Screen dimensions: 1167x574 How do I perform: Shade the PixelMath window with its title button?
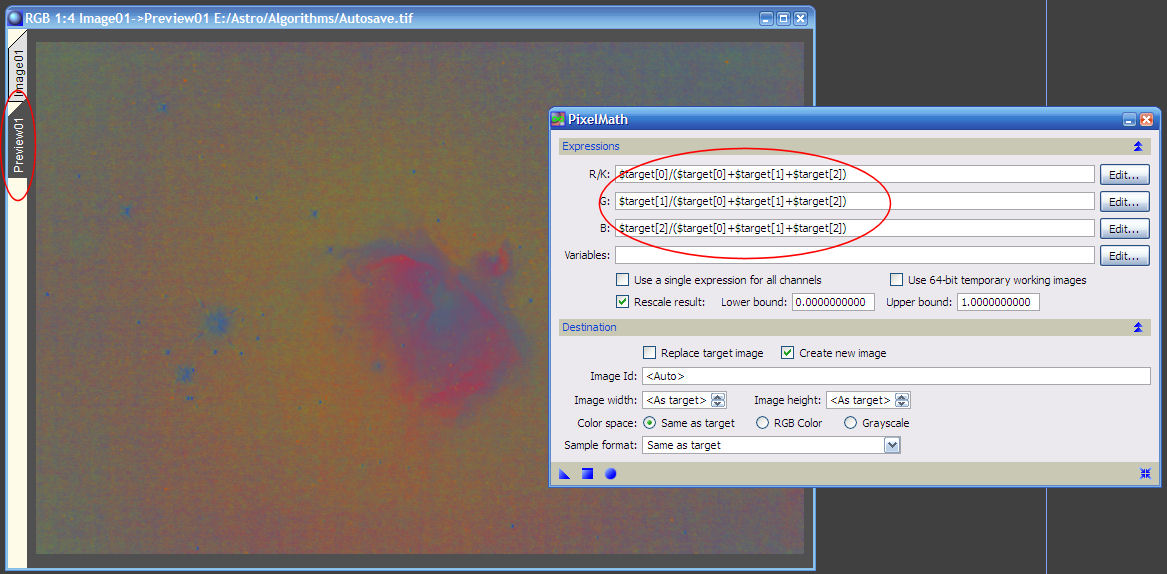tap(1130, 119)
